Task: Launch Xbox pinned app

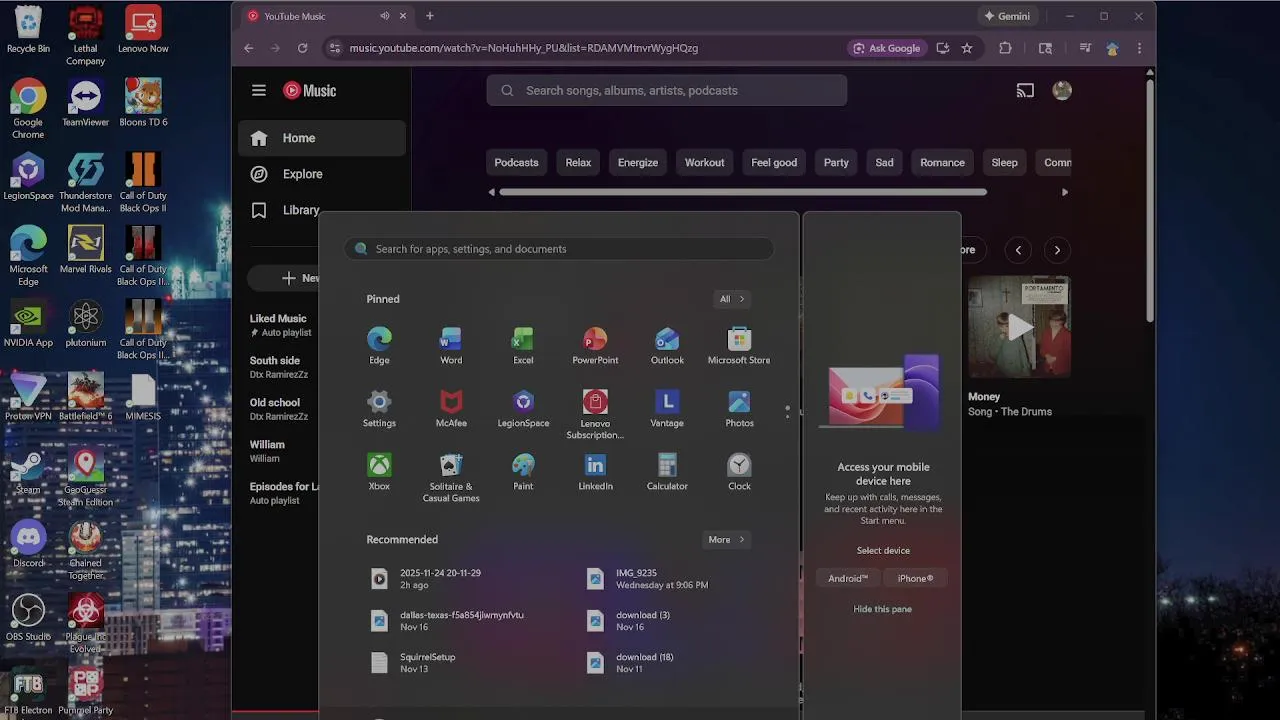Action: click(x=379, y=472)
